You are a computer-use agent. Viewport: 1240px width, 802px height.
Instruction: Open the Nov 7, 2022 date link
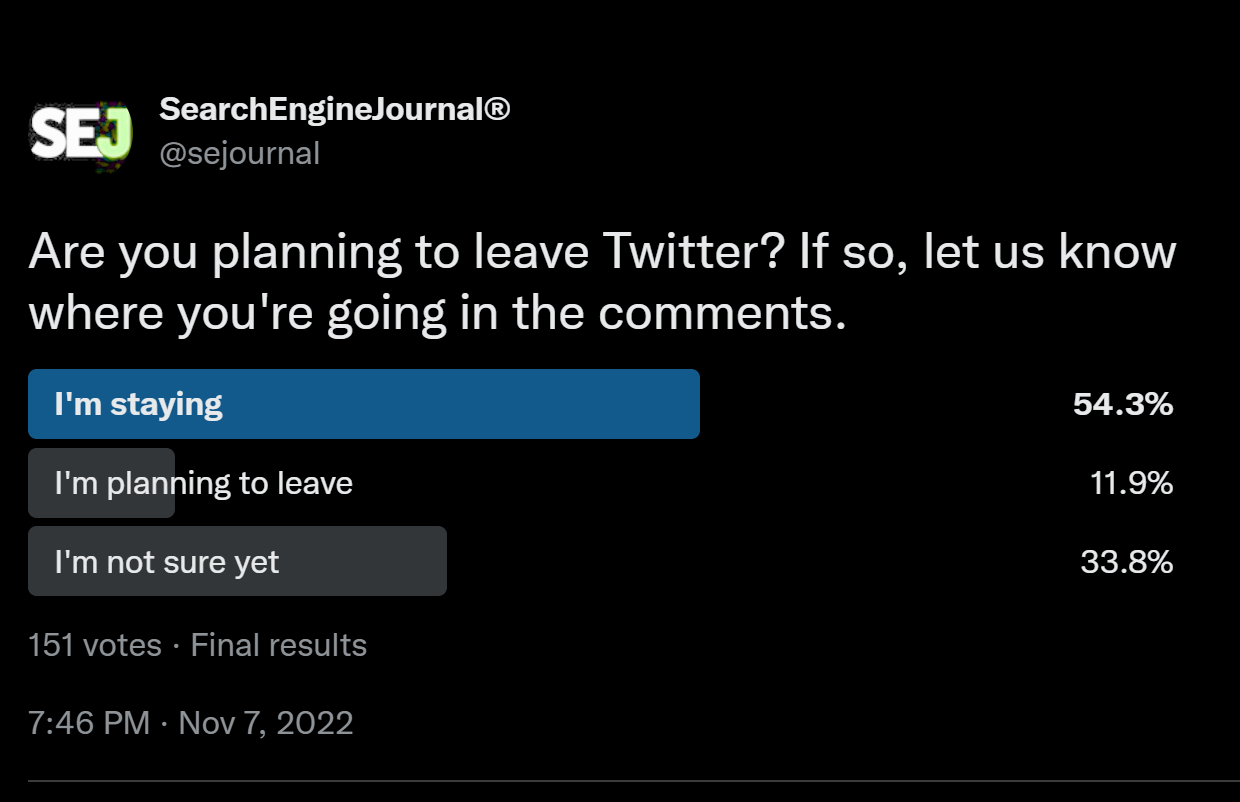[x=266, y=723]
